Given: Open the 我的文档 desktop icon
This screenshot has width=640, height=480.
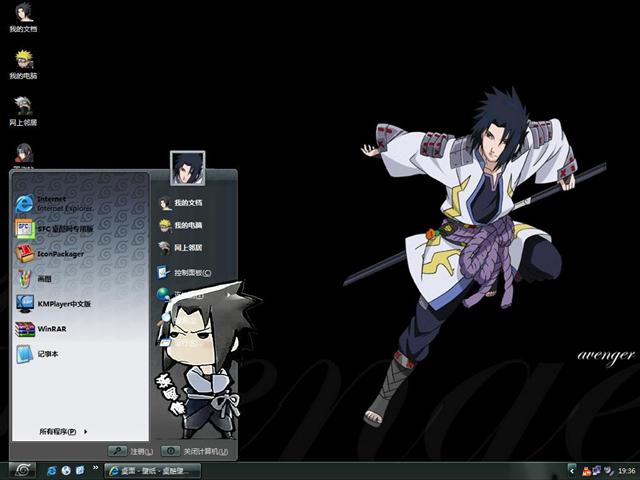Looking at the screenshot, I should (24, 18).
